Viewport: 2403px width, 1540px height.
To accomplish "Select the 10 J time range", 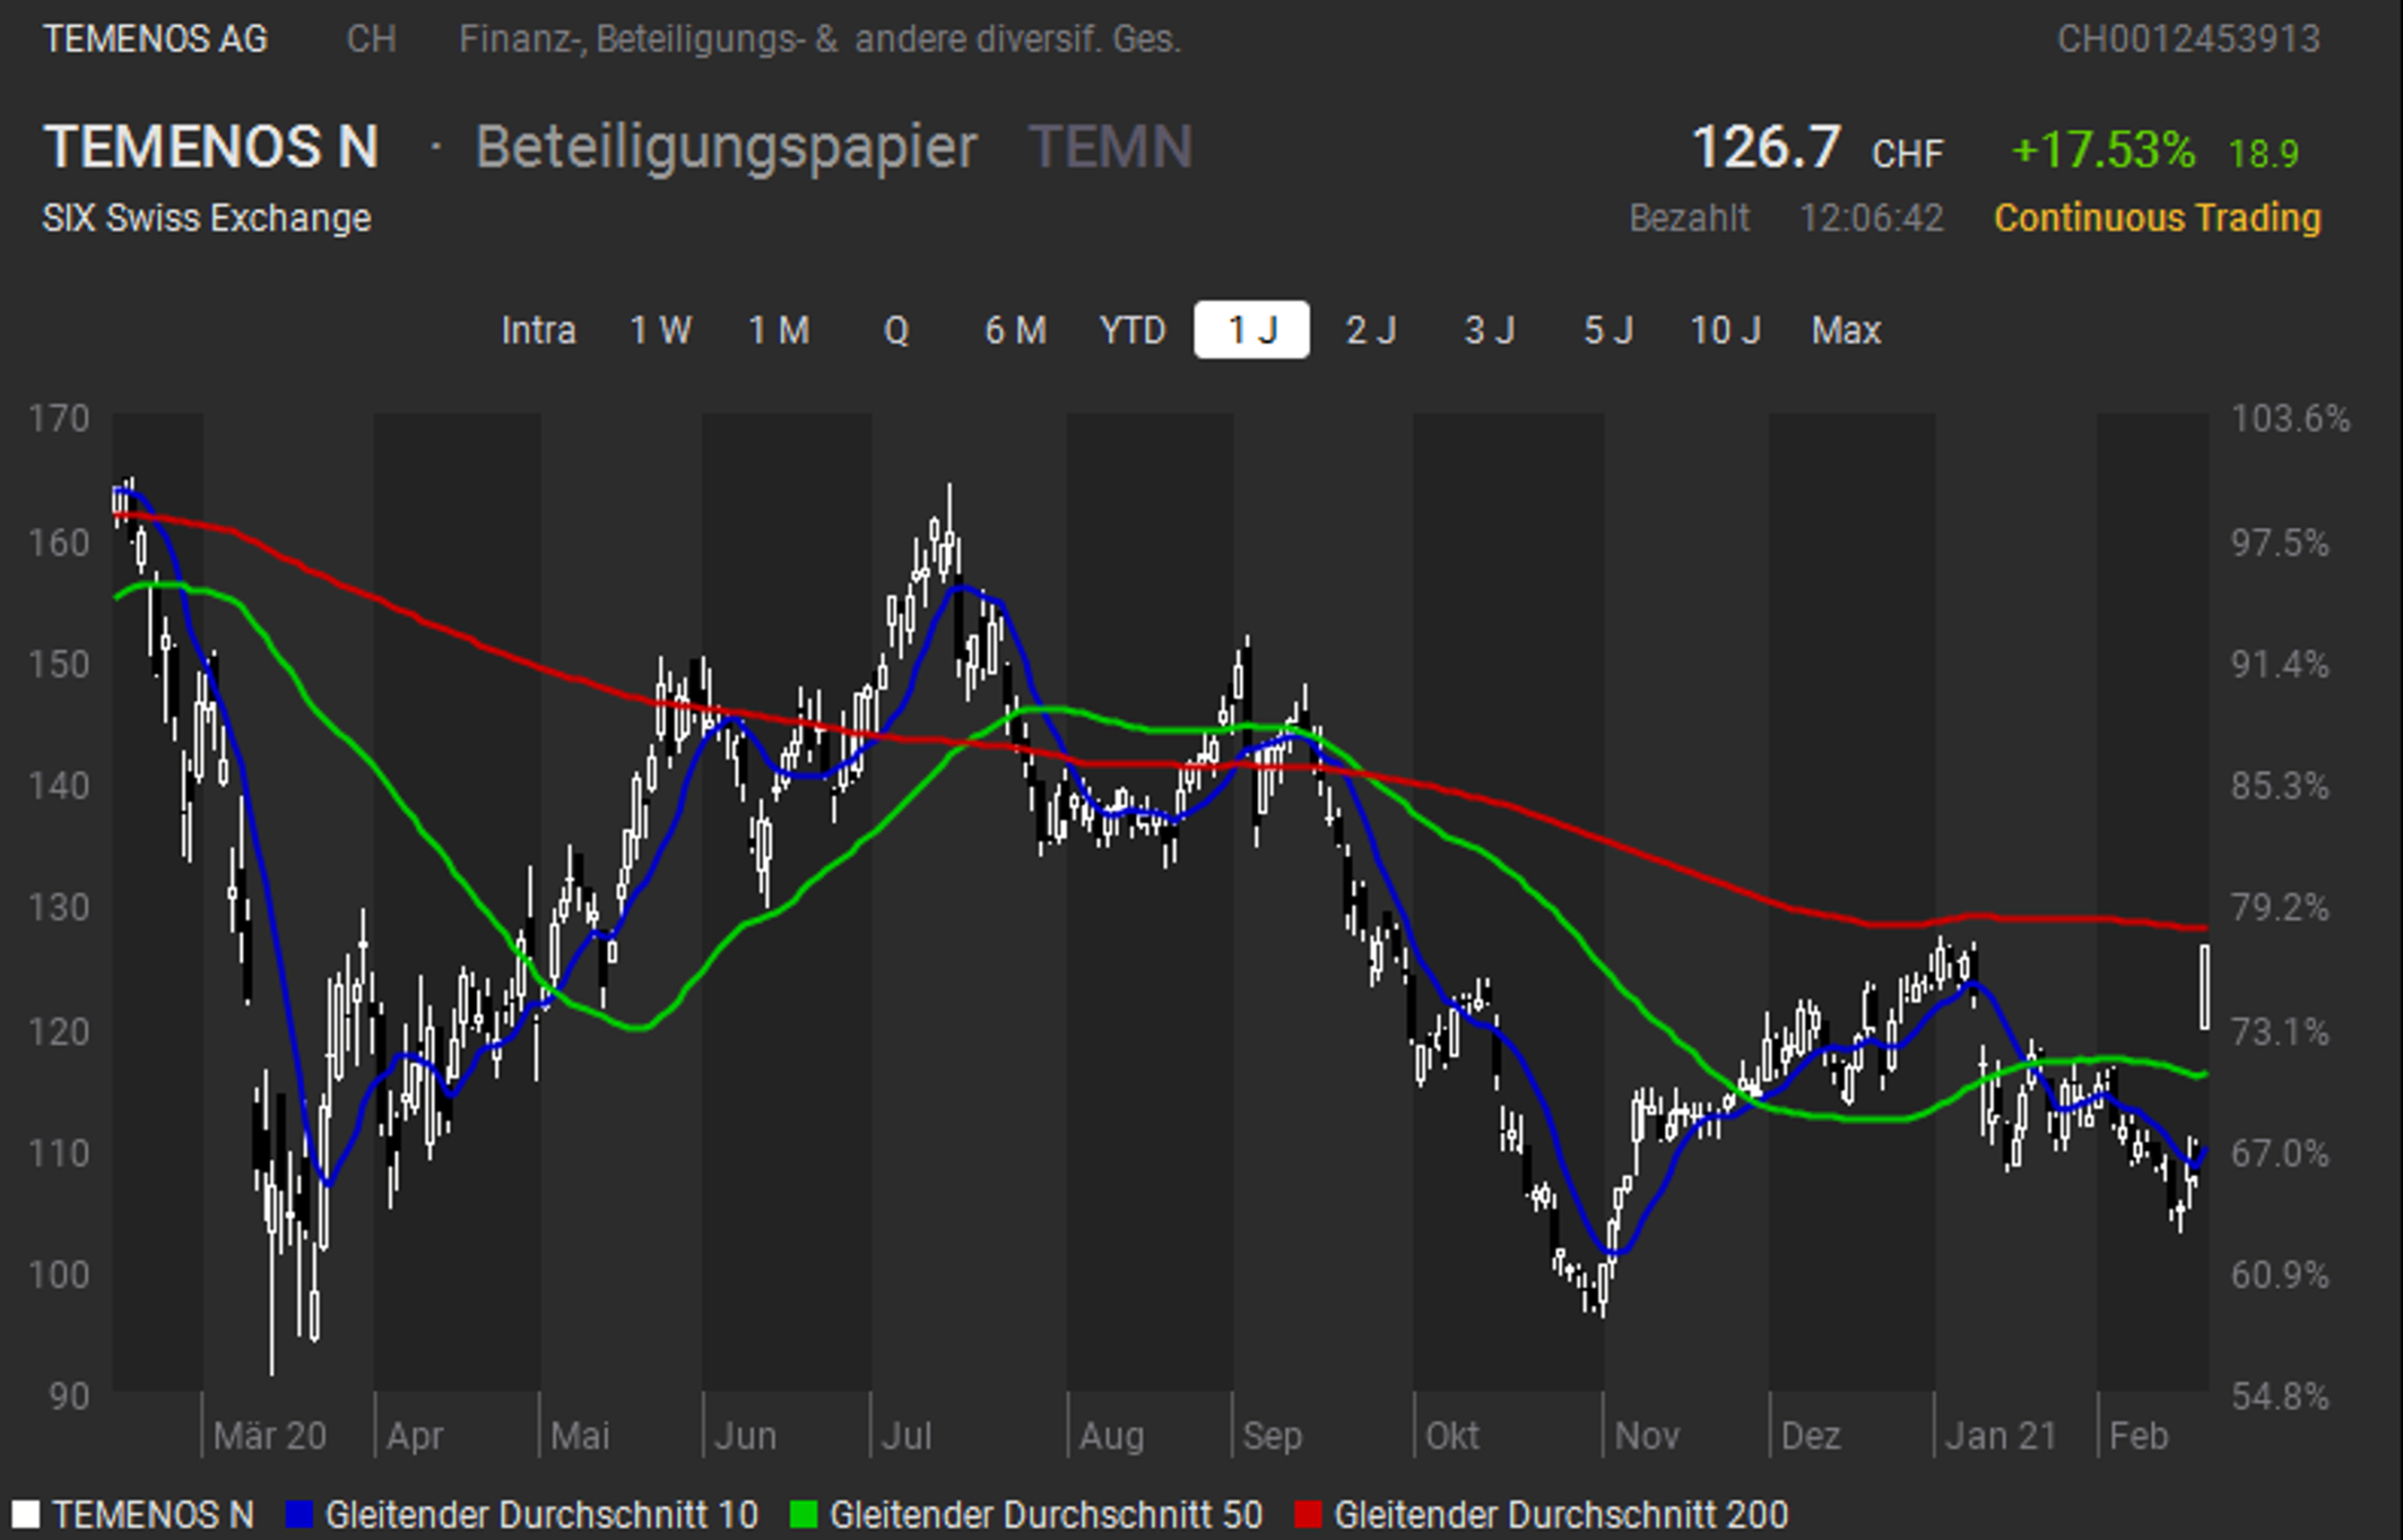I will point(1725,330).
